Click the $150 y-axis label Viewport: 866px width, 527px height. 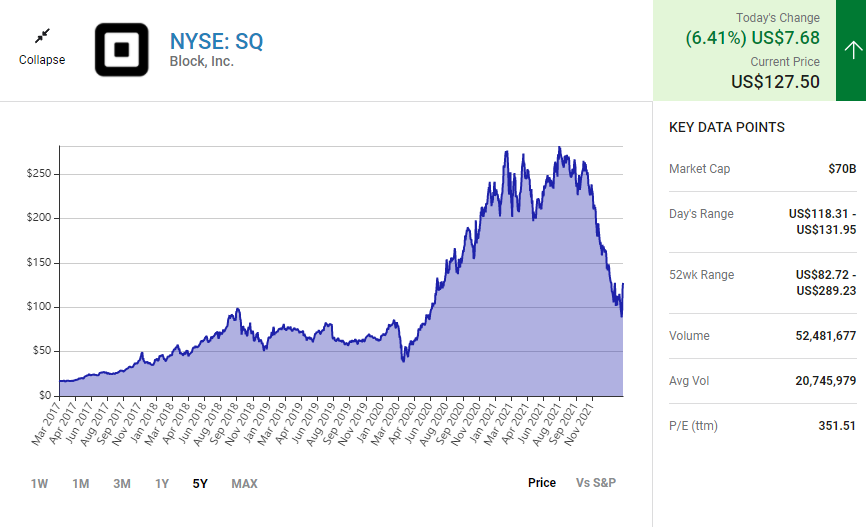click(x=39, y=262)
